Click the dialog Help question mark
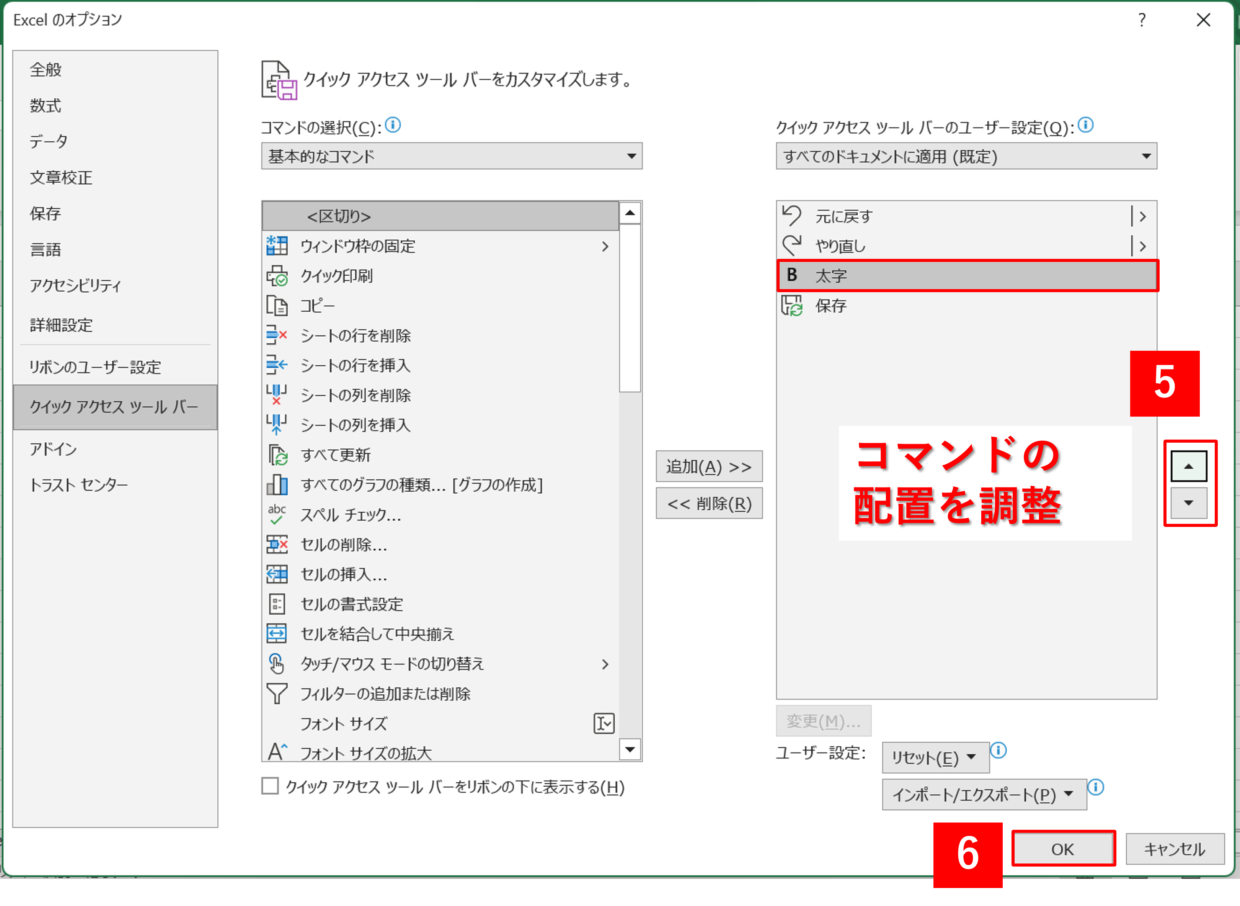Image resolution: width=1240 pixels, height=906 pixels. 1142,20
